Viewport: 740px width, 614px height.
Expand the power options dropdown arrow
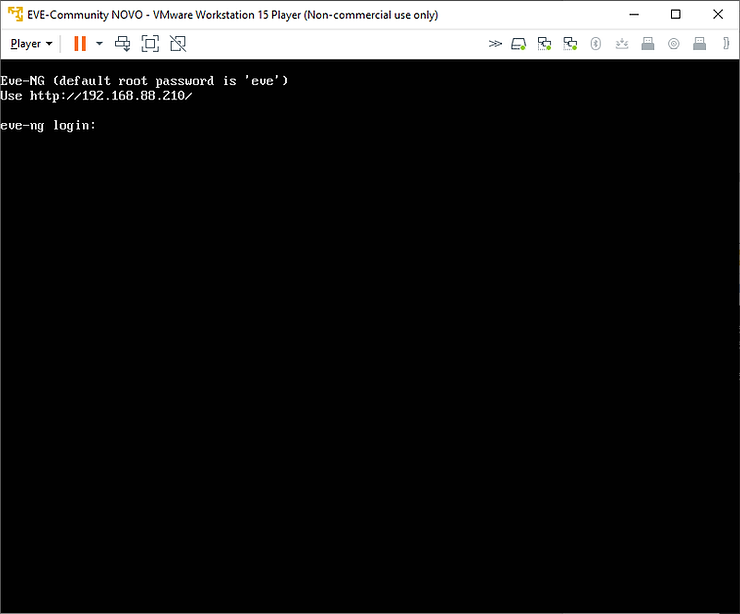tap(99, 44)
